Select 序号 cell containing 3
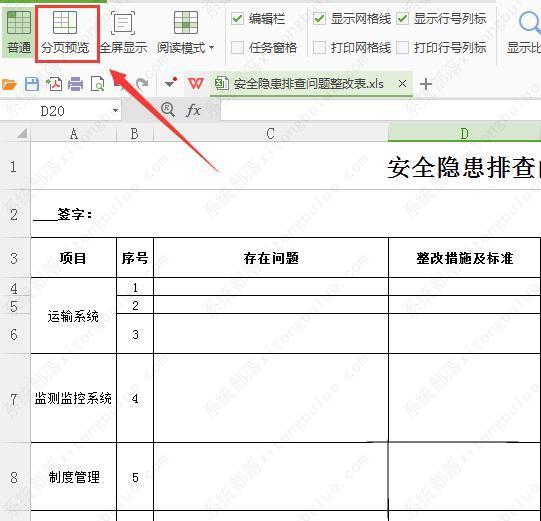 coord(135,334)
